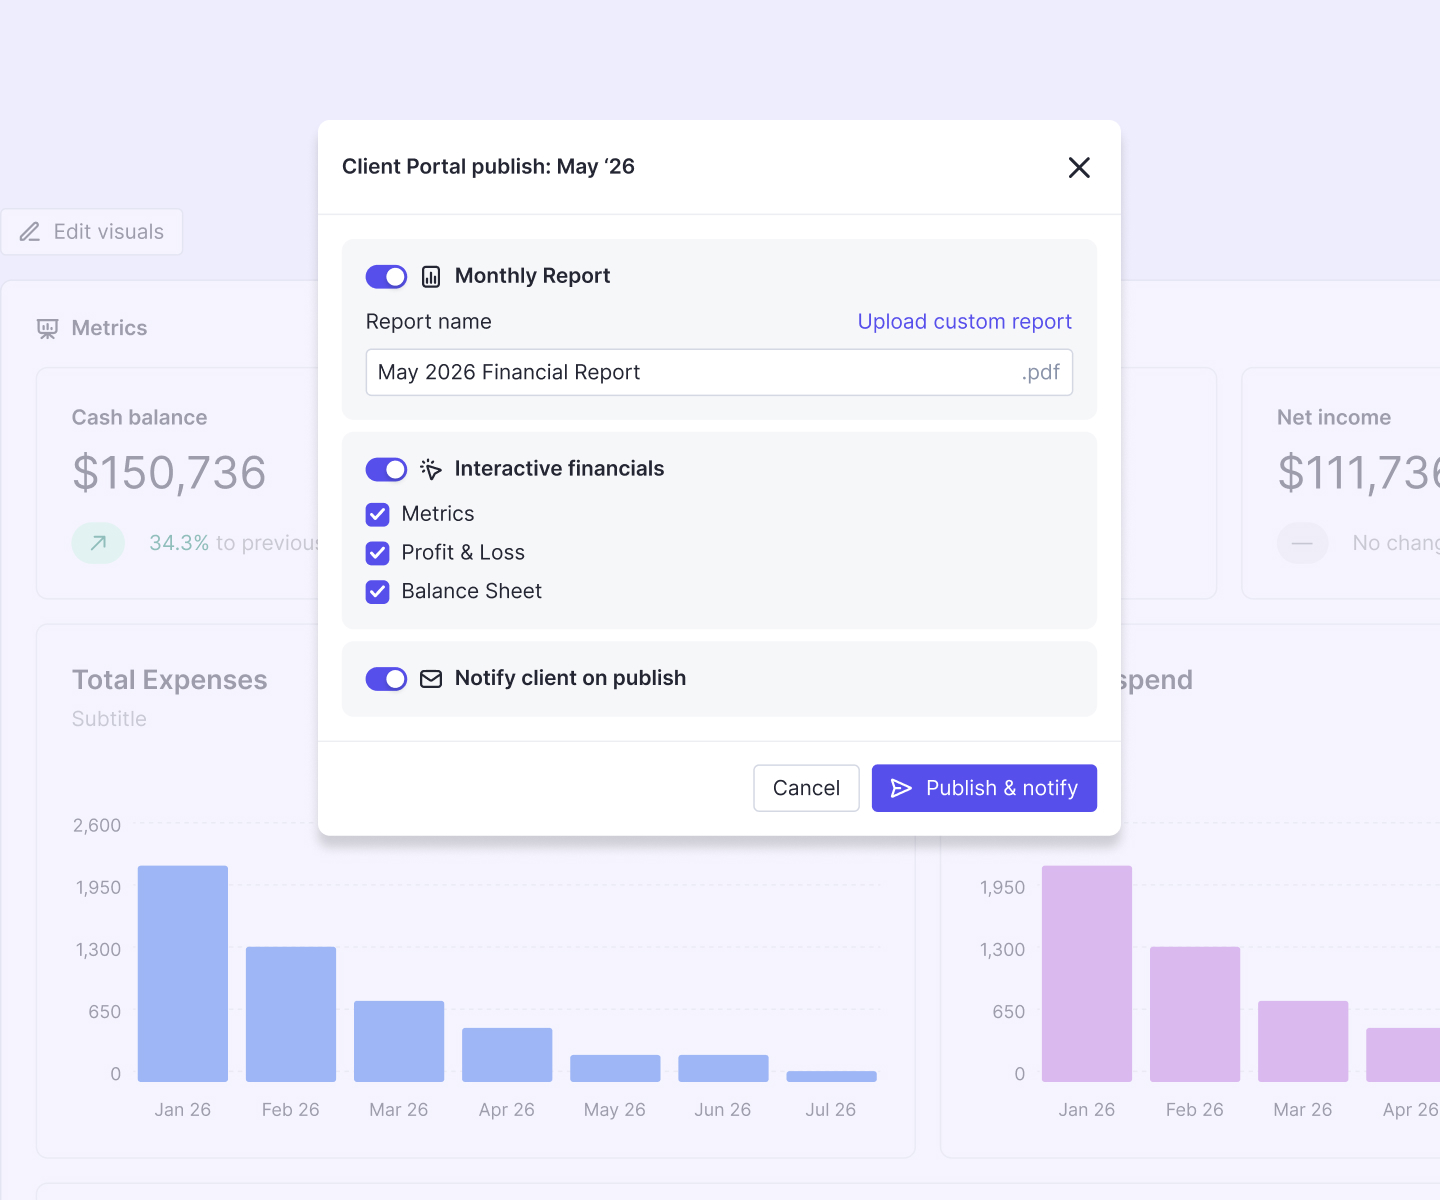The width and height of the screenshot is (1440, 1200).
Task: Click the Apr 26 bar in Total Expenses
Action: tap(507, 1055)
